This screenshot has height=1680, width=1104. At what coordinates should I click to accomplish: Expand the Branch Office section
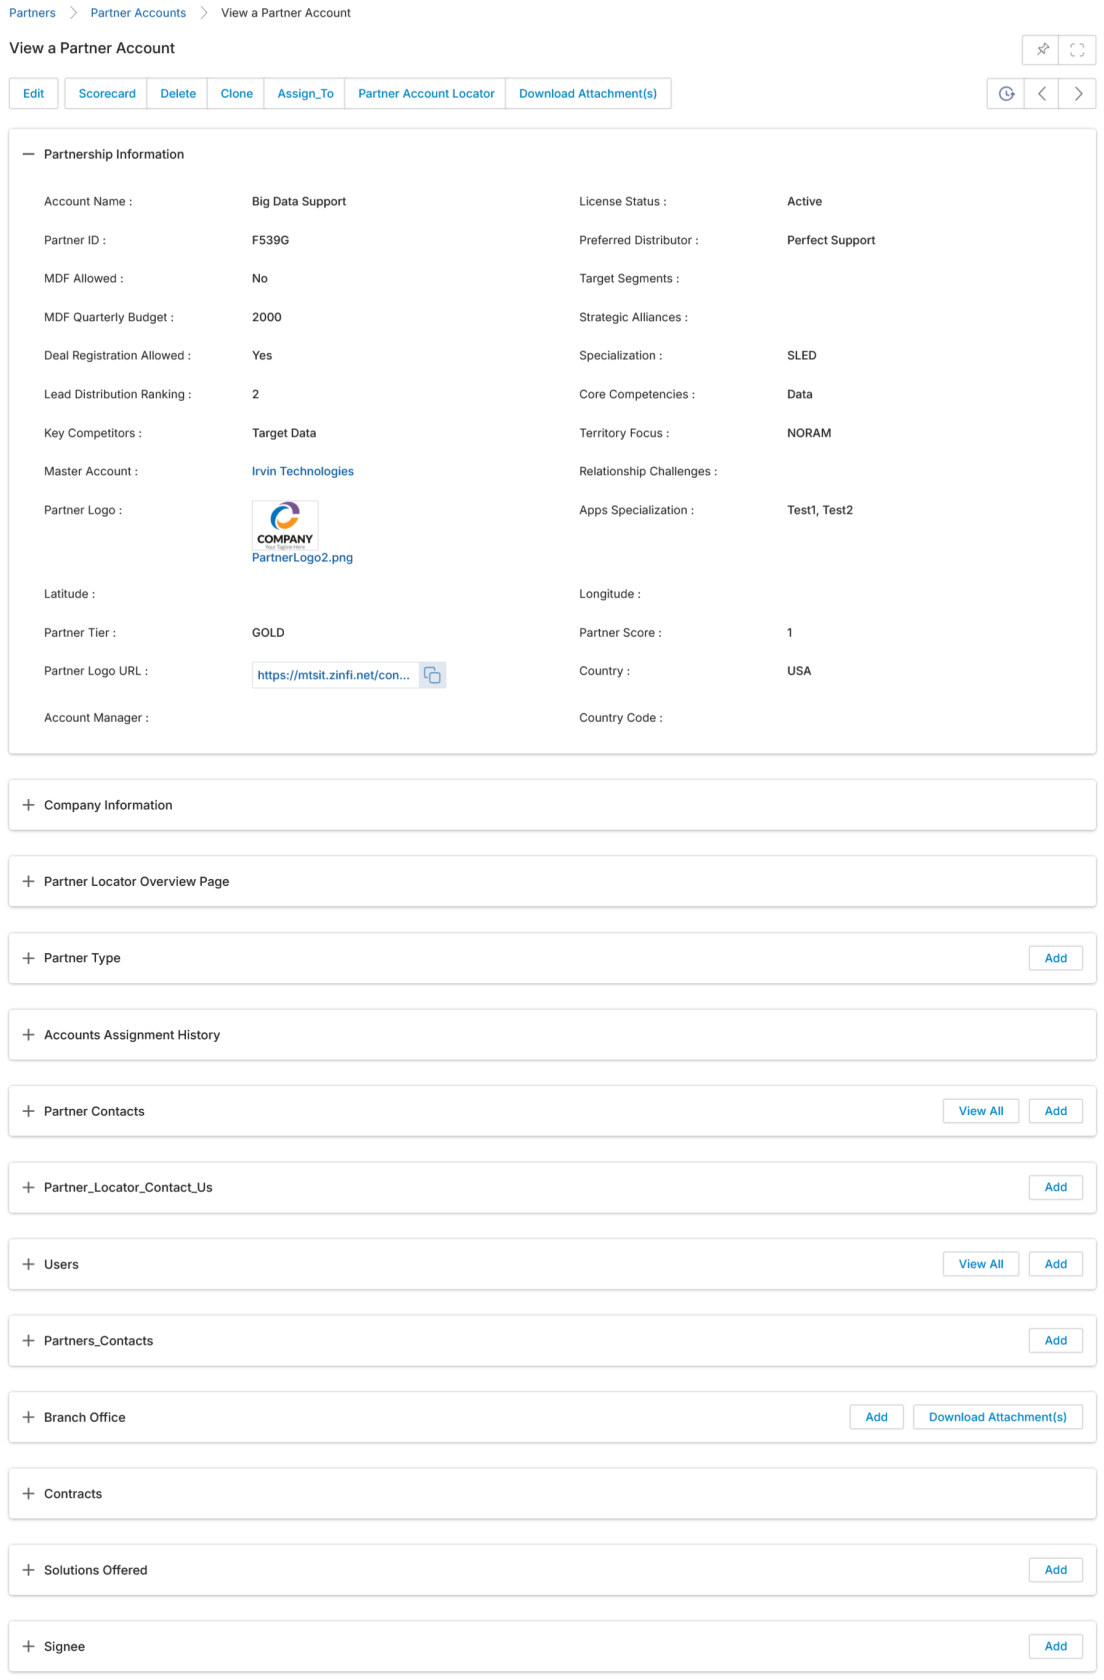(x=28, y=1417)
